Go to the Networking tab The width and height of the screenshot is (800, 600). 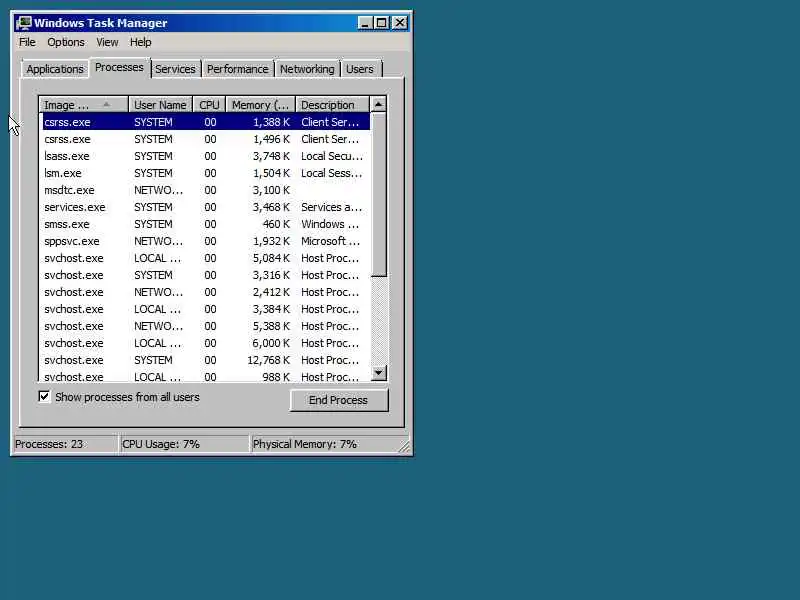point(307,69)
